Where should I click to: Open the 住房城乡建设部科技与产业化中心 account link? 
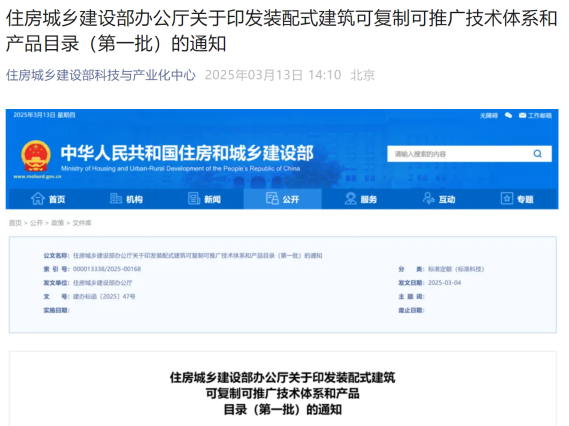[x=101, y=75]
